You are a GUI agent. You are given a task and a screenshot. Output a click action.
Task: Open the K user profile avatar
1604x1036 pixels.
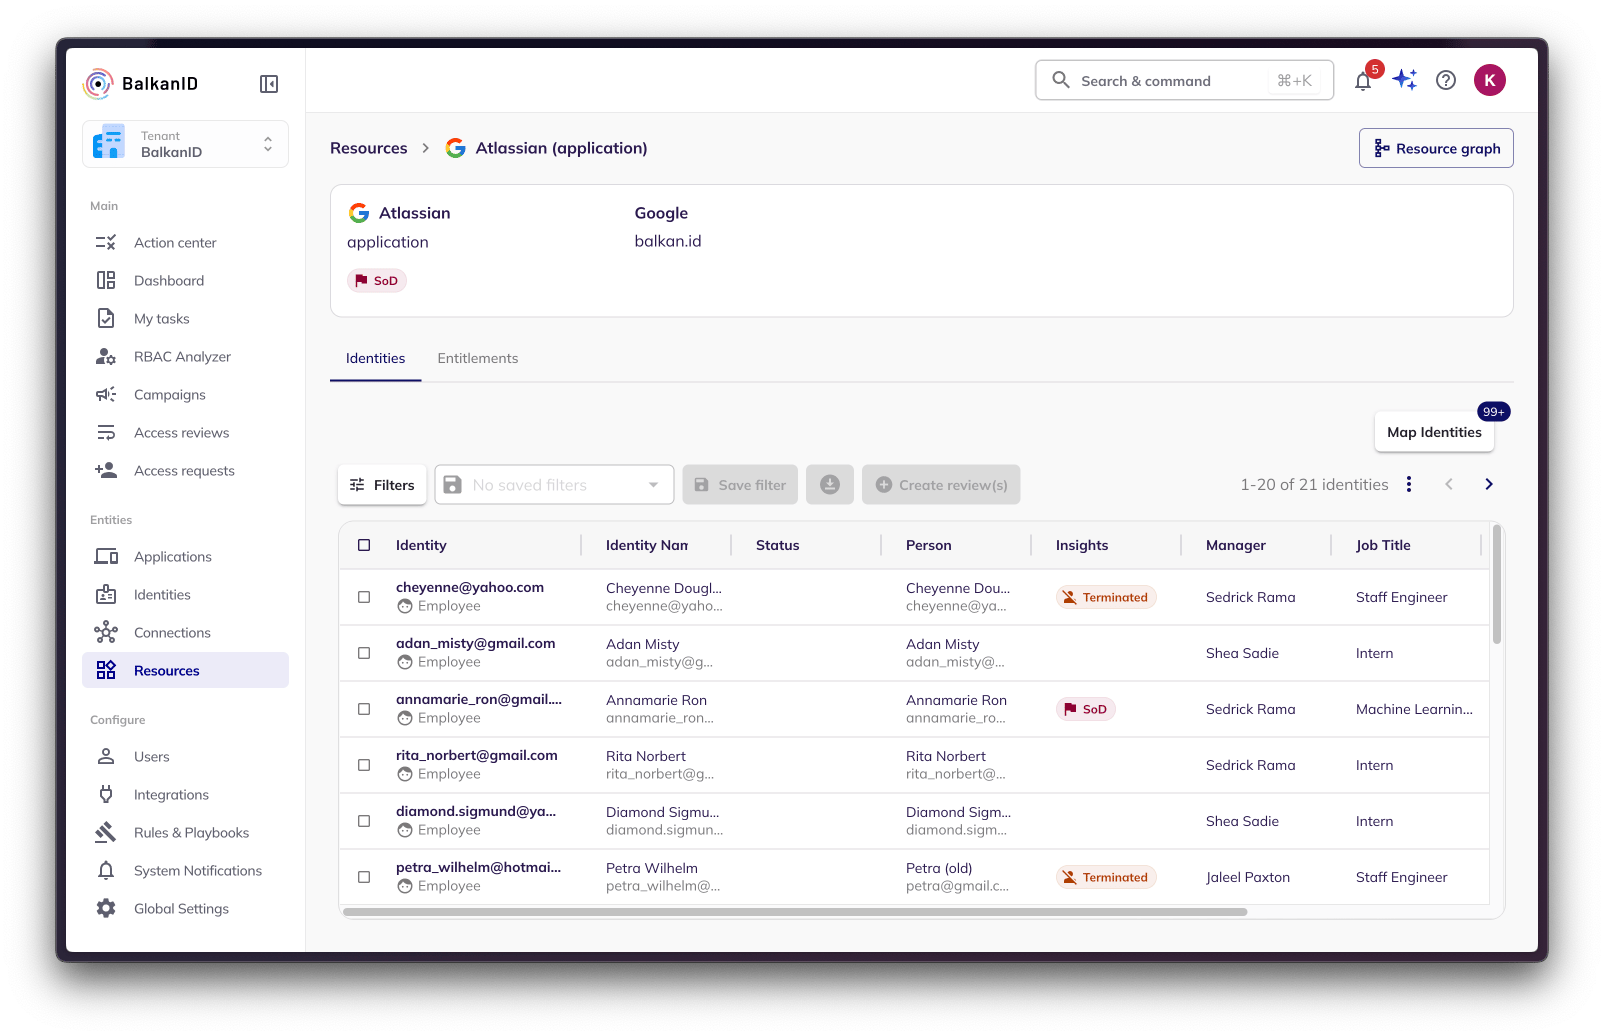[1490, 80]
